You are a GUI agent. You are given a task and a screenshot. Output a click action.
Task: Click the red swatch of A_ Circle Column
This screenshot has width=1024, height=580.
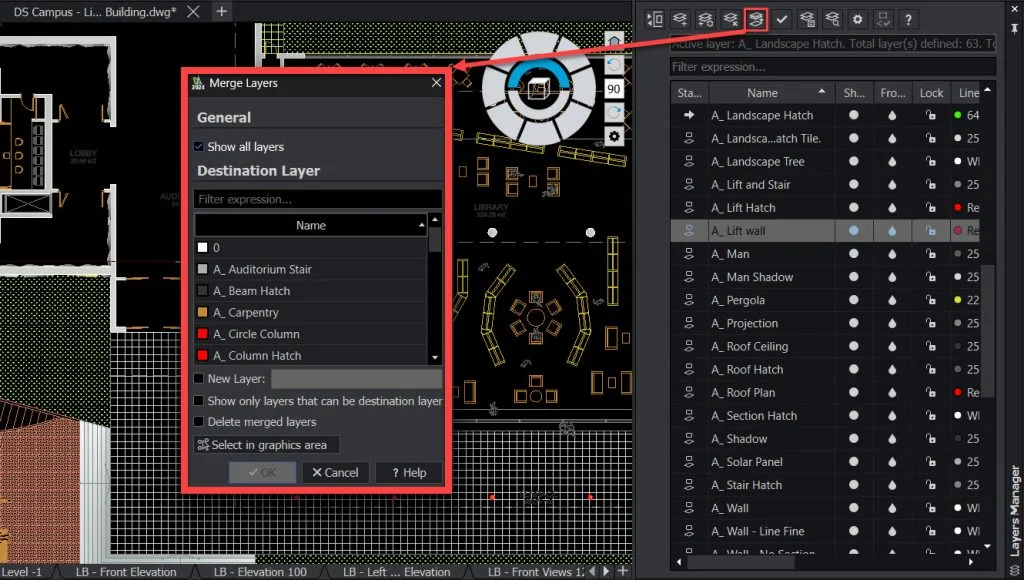click(x=202, y=334)
